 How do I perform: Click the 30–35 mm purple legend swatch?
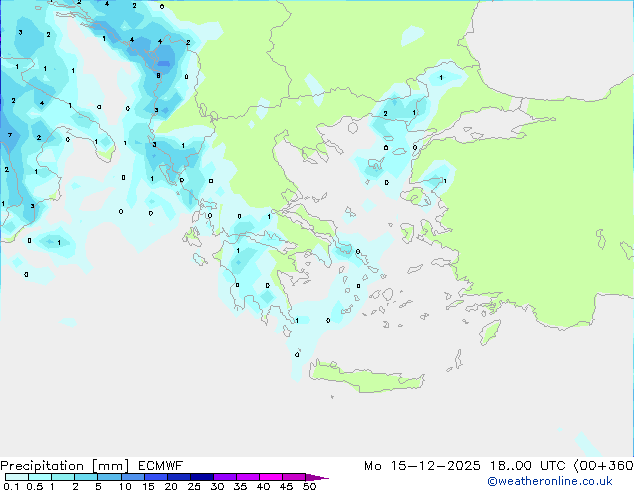(x=224, y=477)
